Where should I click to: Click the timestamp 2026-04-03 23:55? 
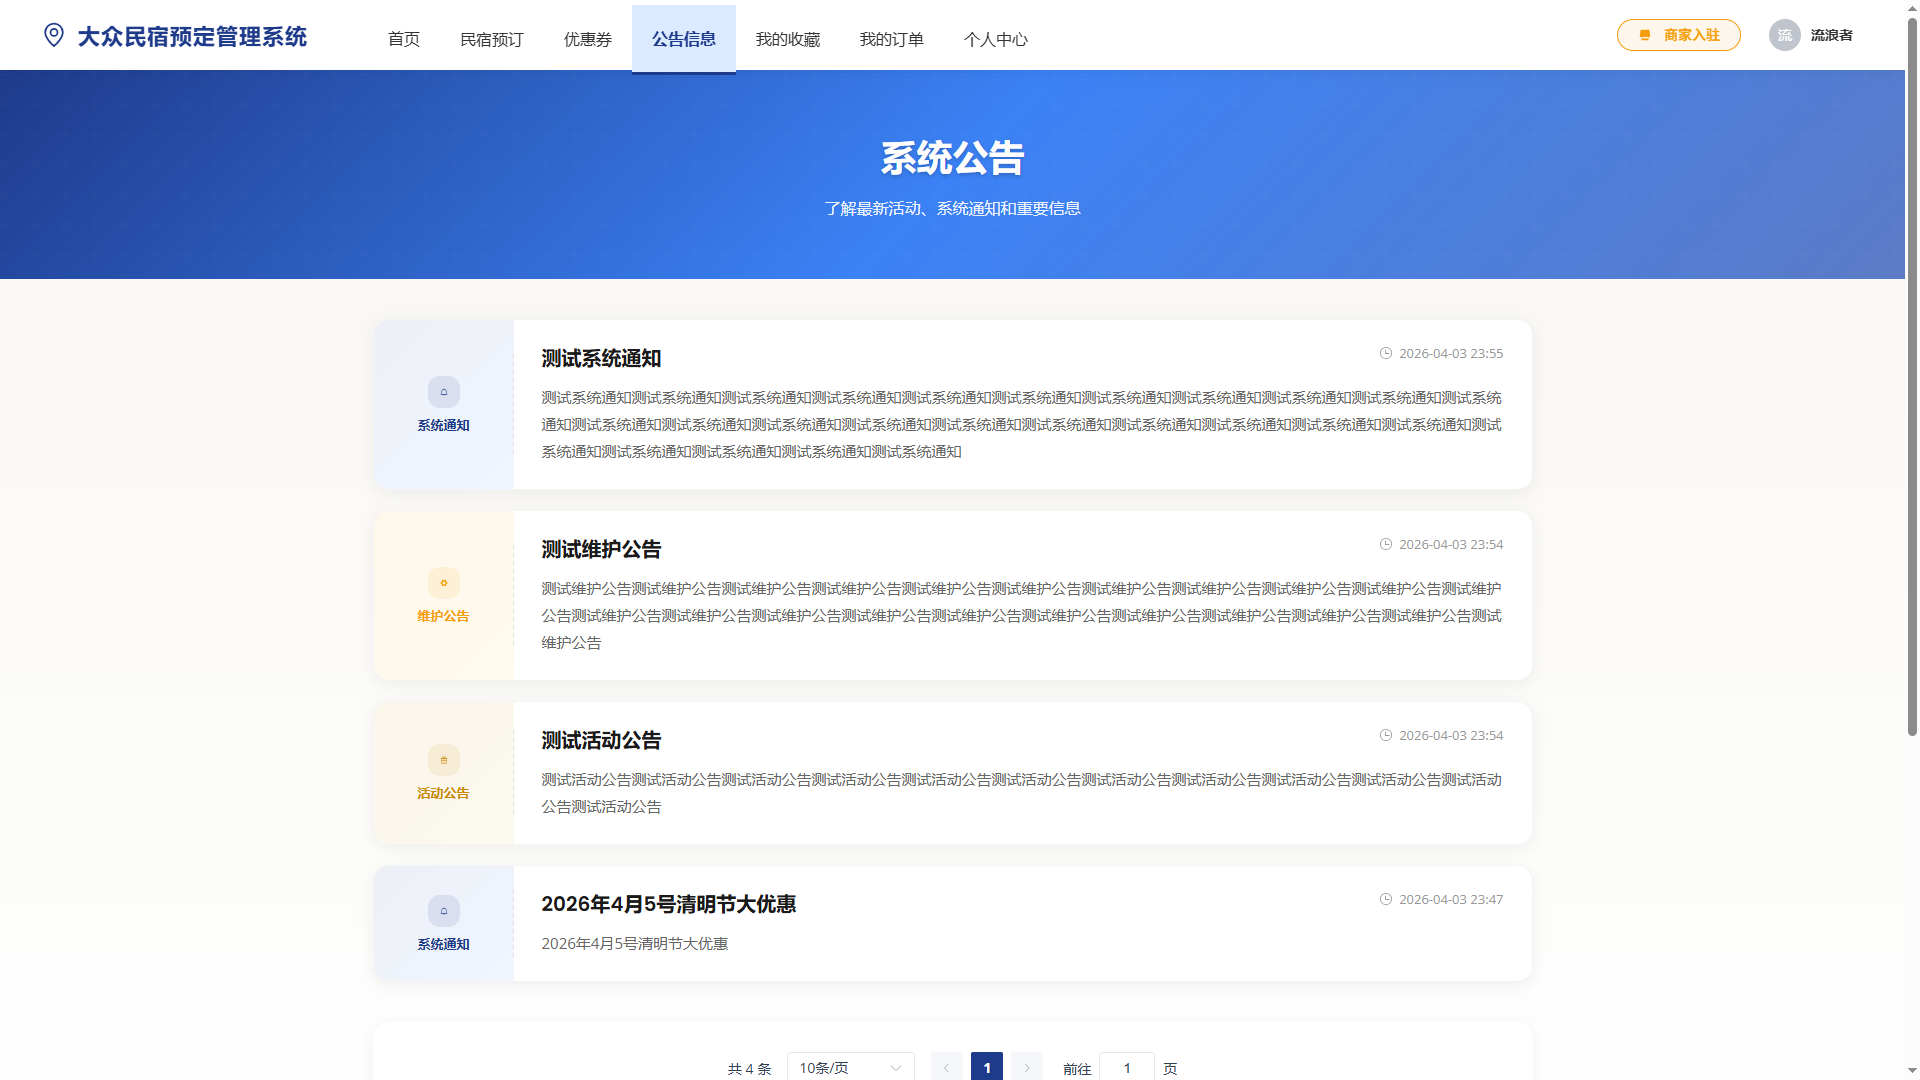tap(1451, 353)
